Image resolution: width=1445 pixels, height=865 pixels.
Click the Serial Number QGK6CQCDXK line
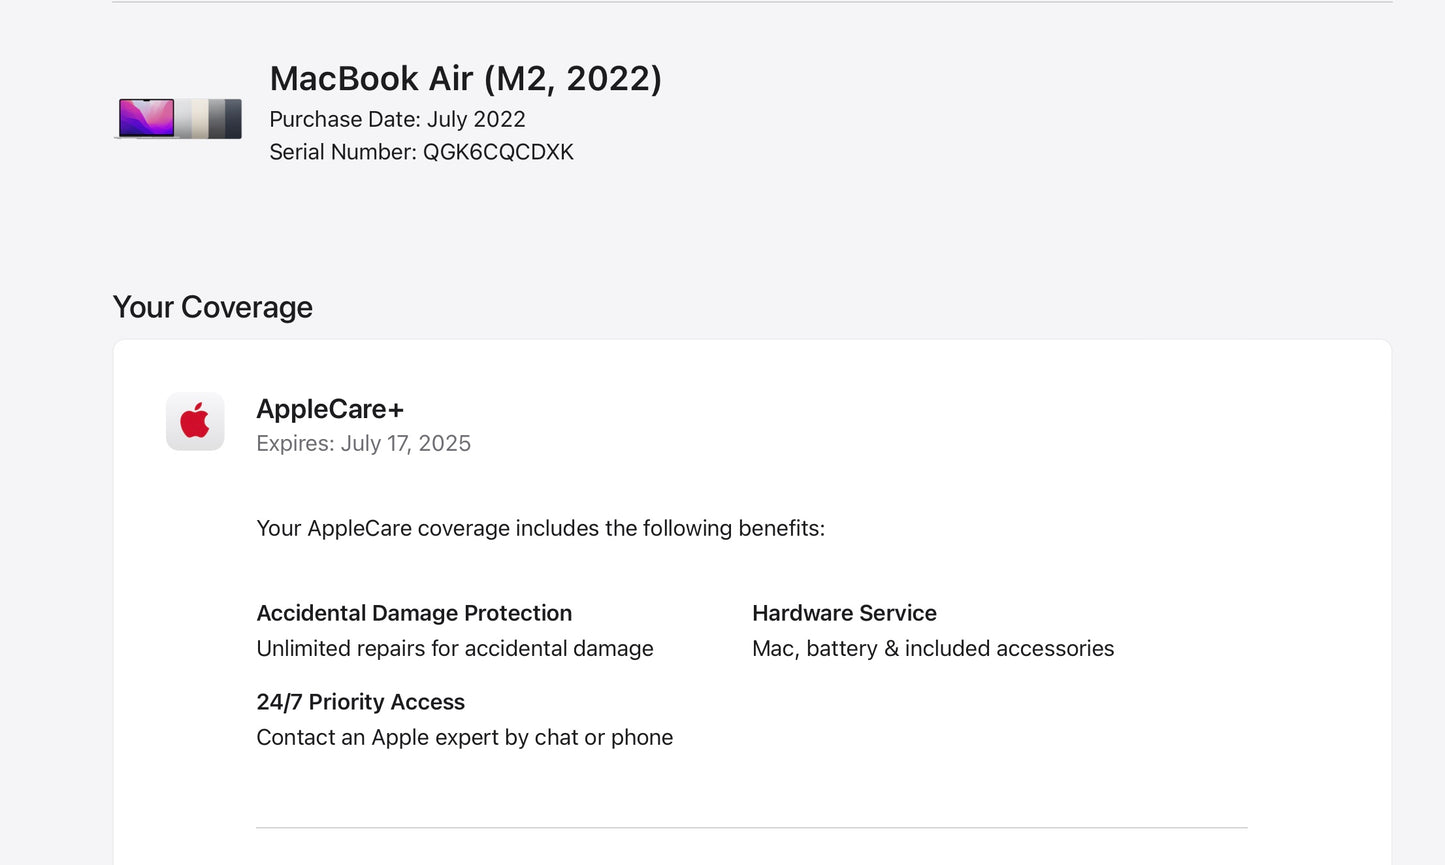[421, 152]
